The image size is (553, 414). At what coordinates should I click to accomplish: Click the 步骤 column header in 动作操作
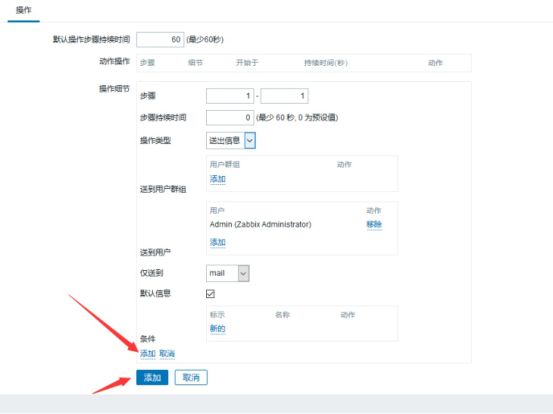[147, 63]
